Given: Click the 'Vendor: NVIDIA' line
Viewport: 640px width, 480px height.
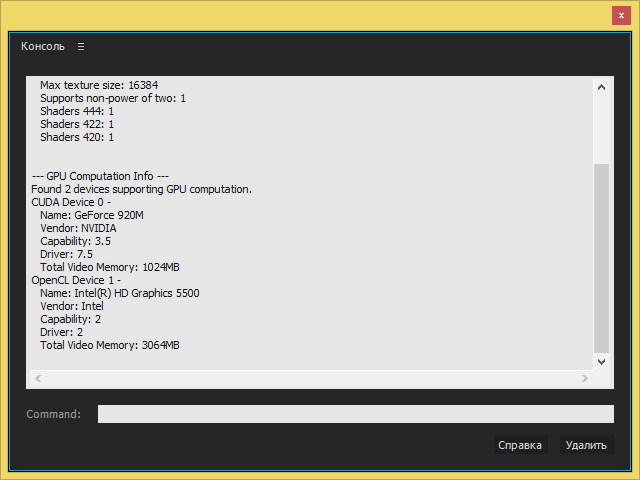Looking at the screenshot, I should point(78,229).
